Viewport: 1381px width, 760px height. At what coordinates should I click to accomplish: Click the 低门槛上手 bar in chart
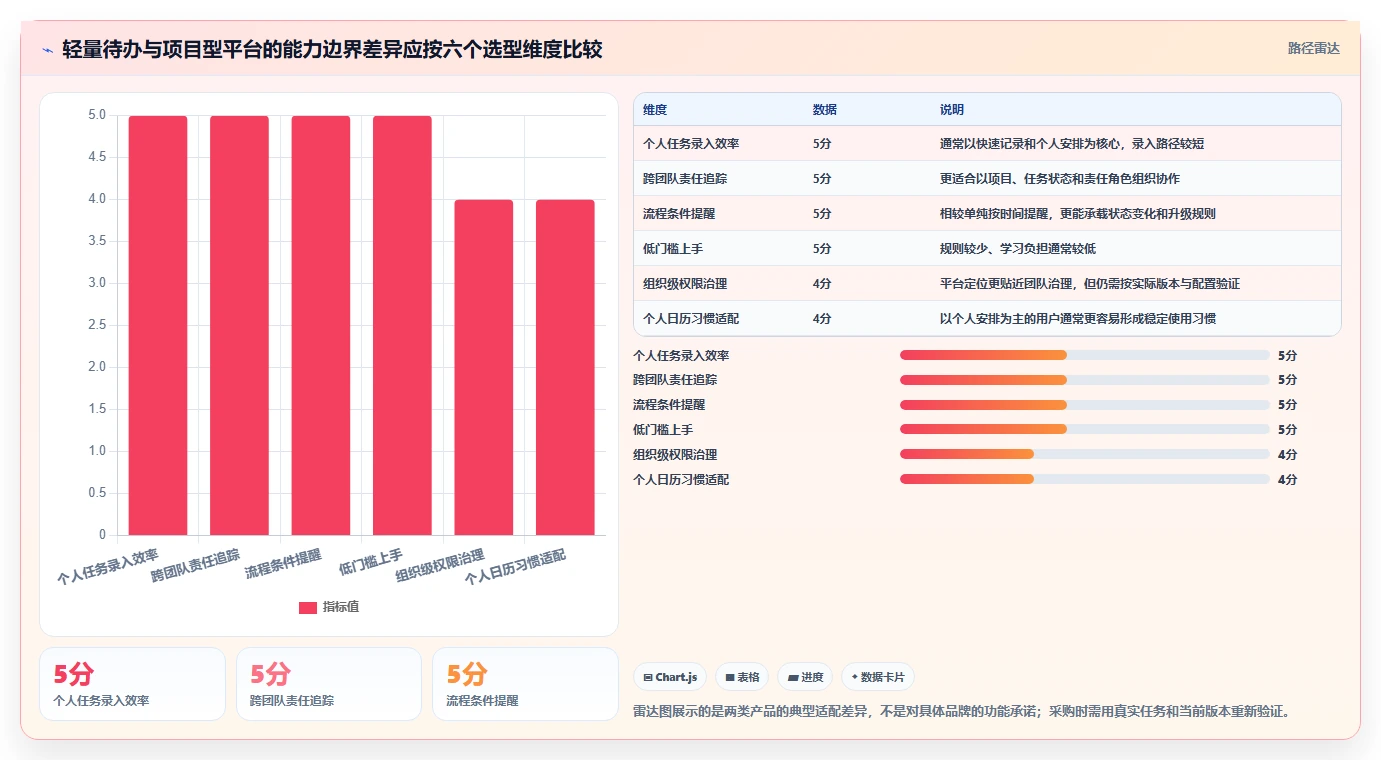click(x=402, y=325)
